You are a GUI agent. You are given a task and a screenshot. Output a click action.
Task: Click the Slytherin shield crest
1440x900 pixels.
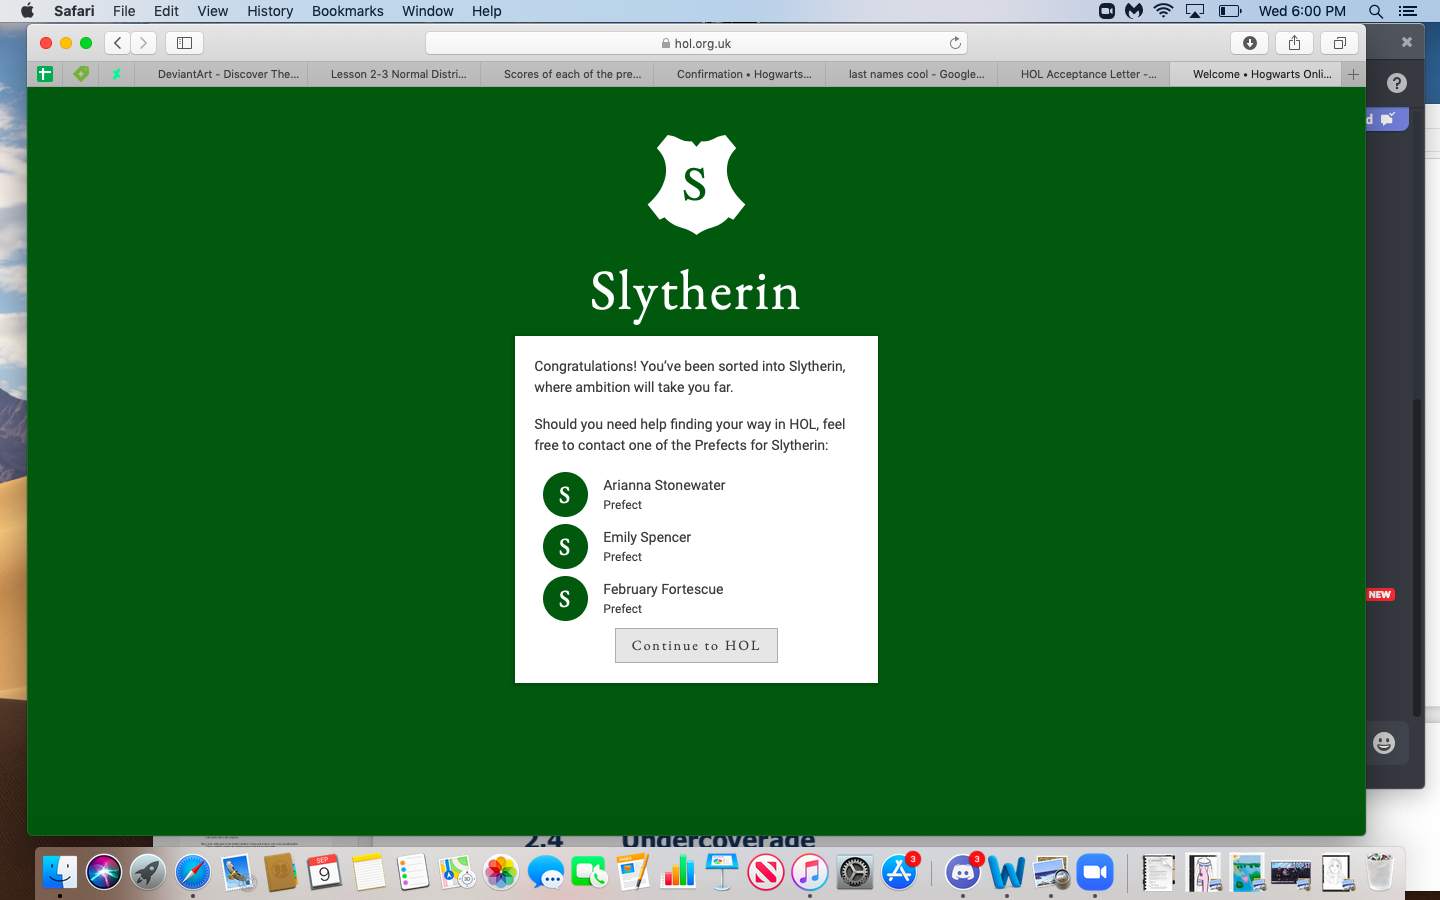[x=696, y=184]
